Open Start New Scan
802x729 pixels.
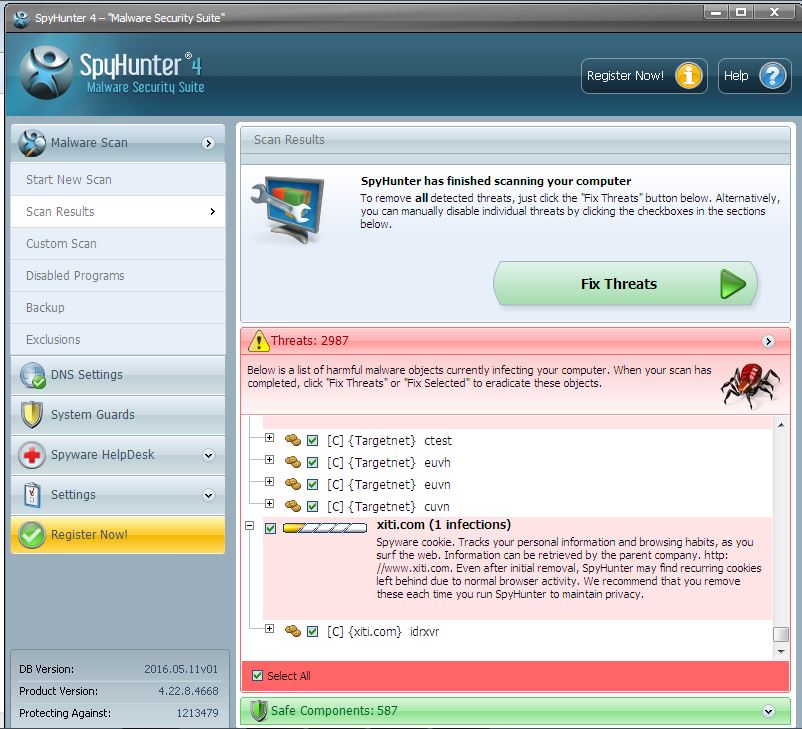click(x=118, y=180)
